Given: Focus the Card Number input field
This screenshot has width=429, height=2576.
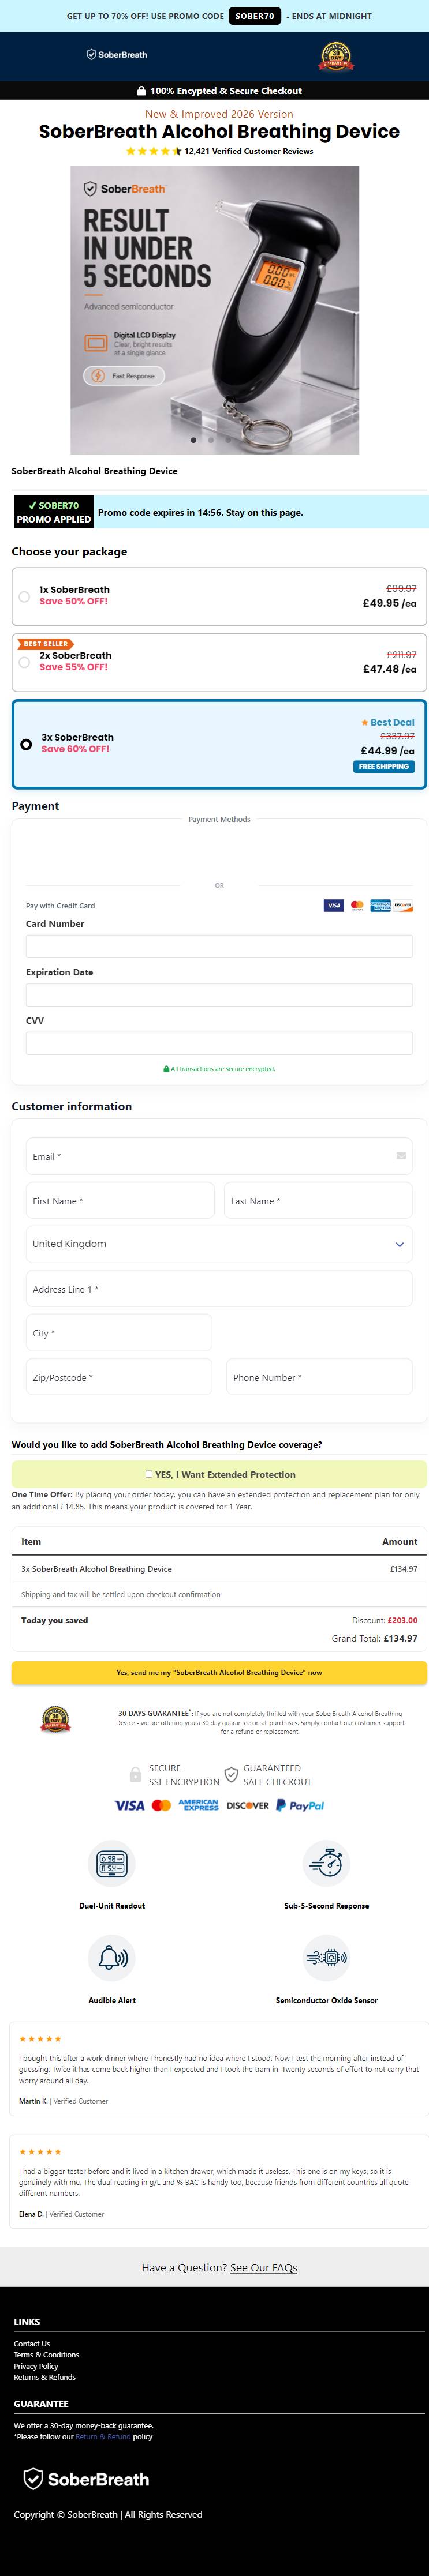Looking at the screenshot, I should (x=219, y=946).
